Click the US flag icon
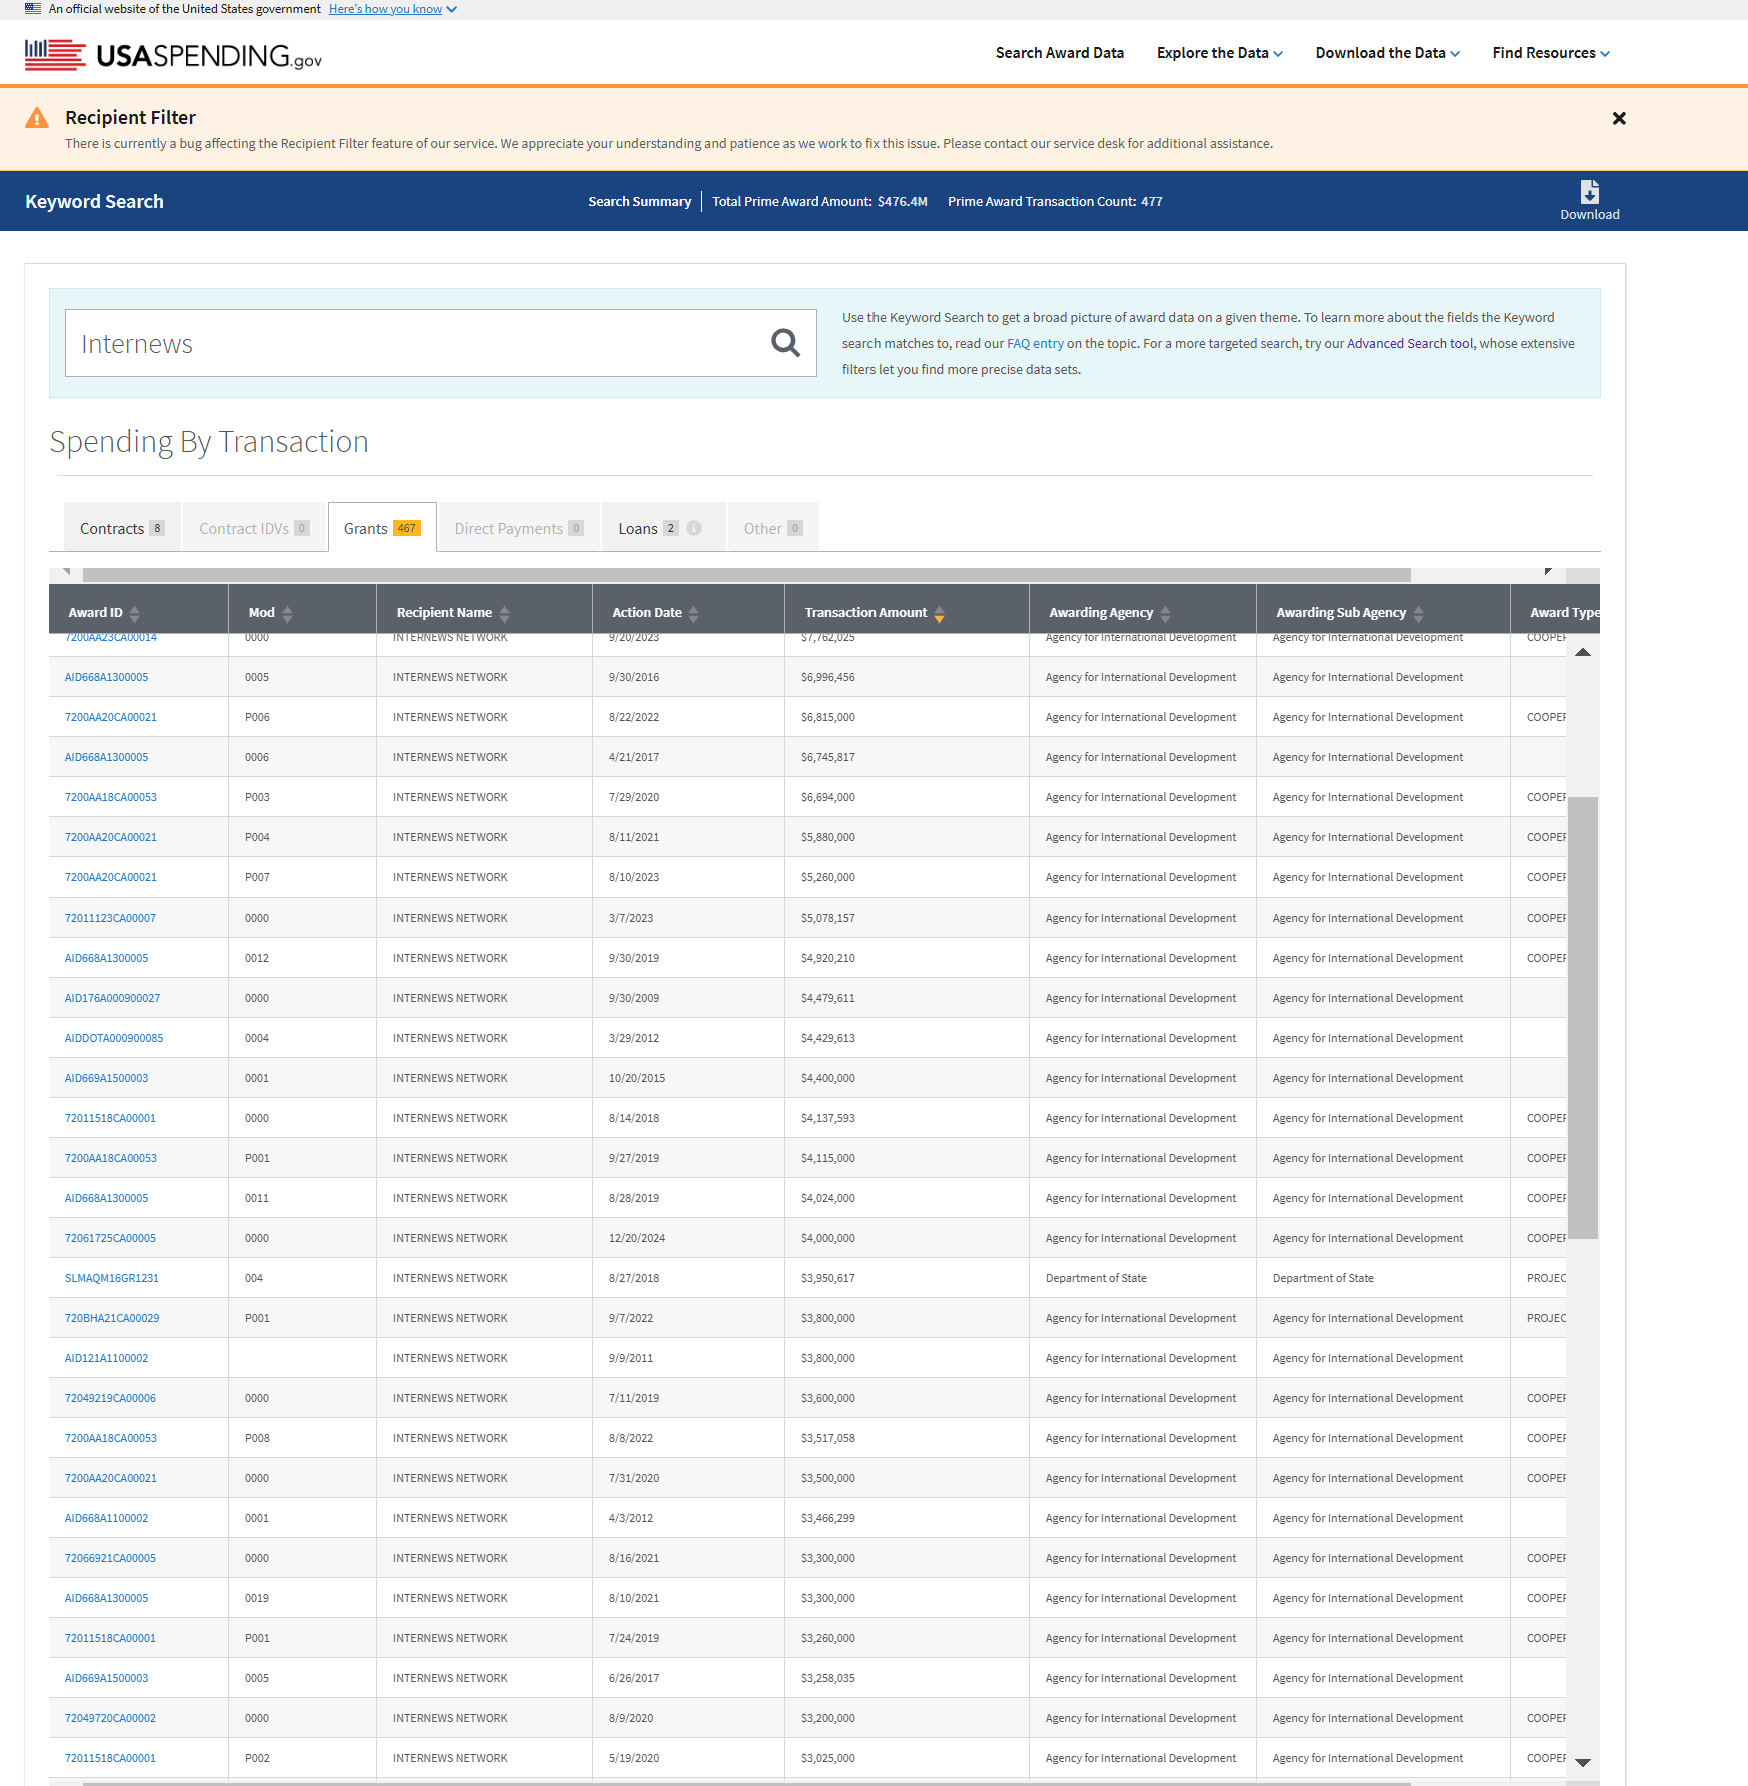Image resolution: width=1748 pixels, height=1786 pixels. (x=33, y=8)
